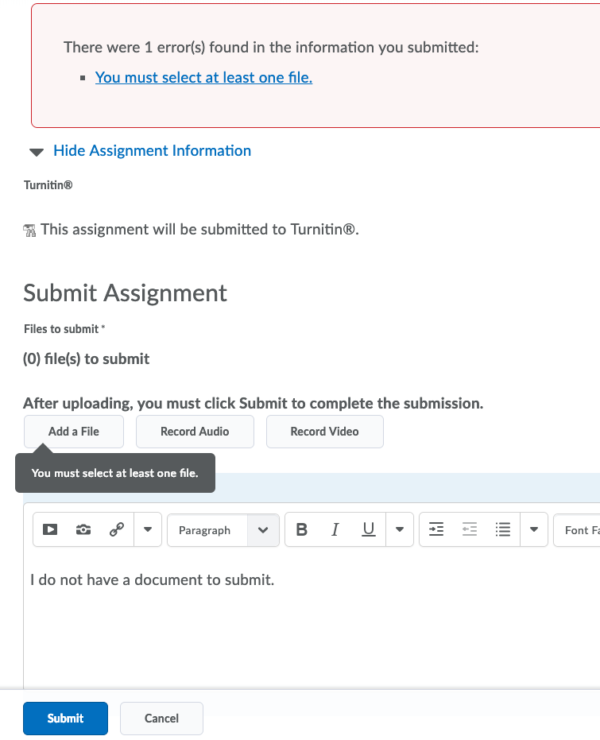Viewport: 600px width, 740px height.
Task: Expand more text formatting options arrow
Action: click(399, 530)
